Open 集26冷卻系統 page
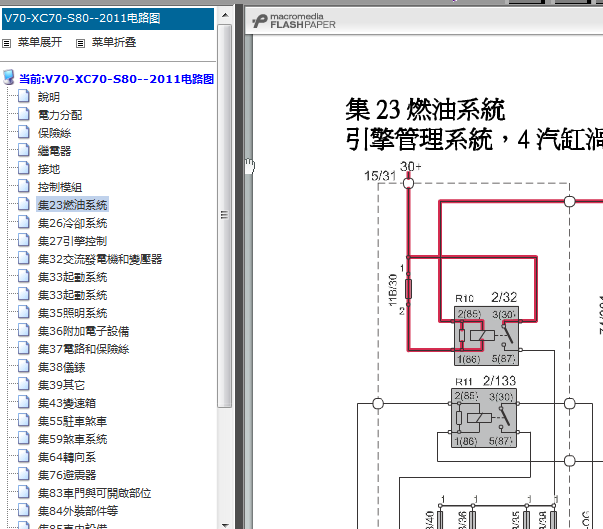The height and width of the screenshot is (529, 603). (x=72, y=223)
